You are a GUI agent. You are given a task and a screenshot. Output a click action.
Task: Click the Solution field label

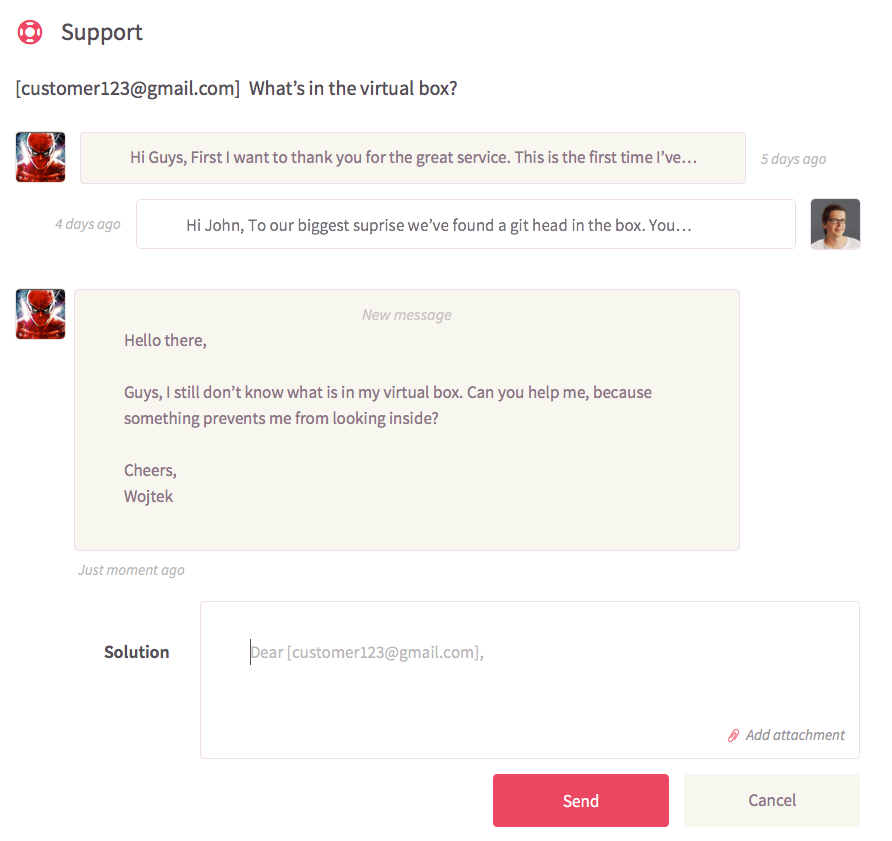tap(137, 652)
